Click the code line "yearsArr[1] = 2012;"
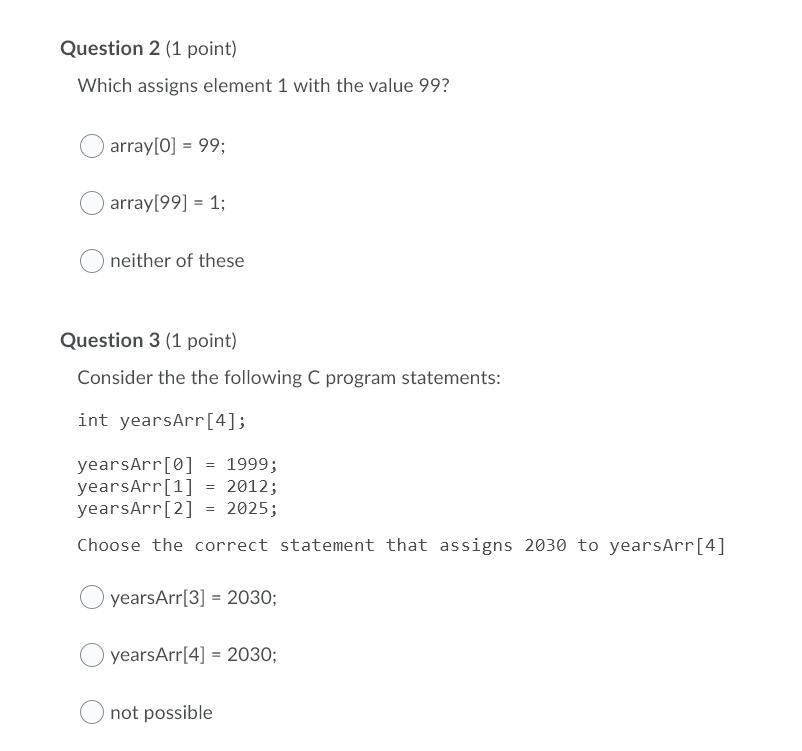 177,486
